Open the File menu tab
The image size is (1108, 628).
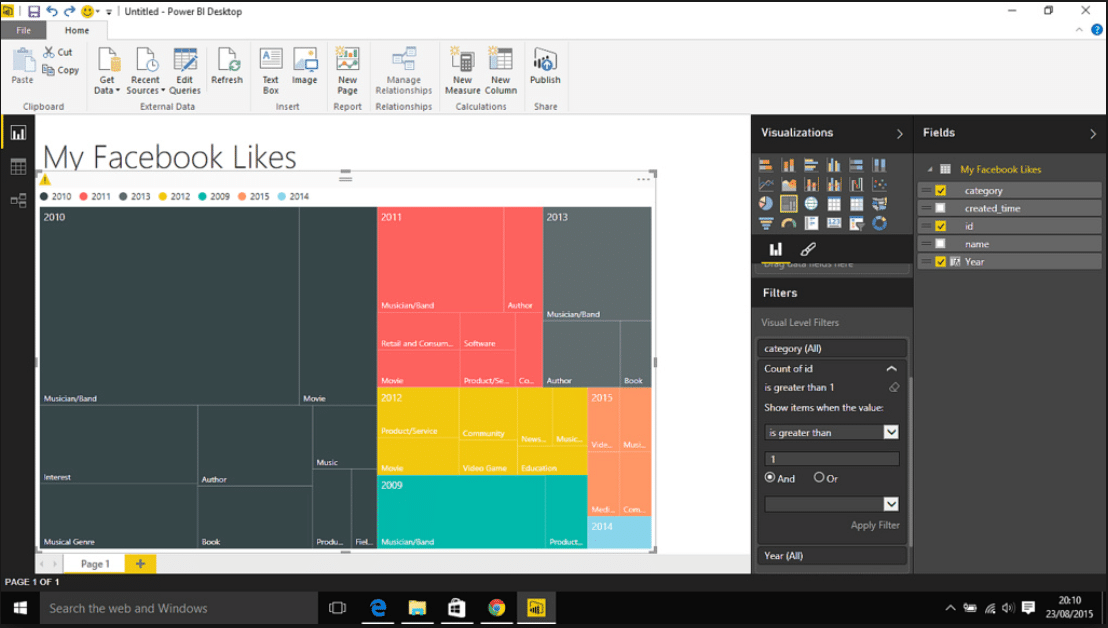(23, 30)
